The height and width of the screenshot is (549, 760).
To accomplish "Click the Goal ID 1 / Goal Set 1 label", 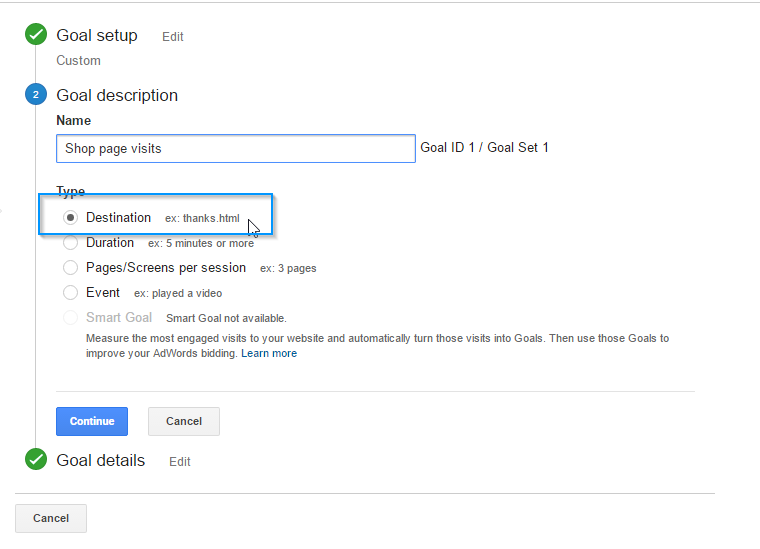I will (x=484, y=147).
